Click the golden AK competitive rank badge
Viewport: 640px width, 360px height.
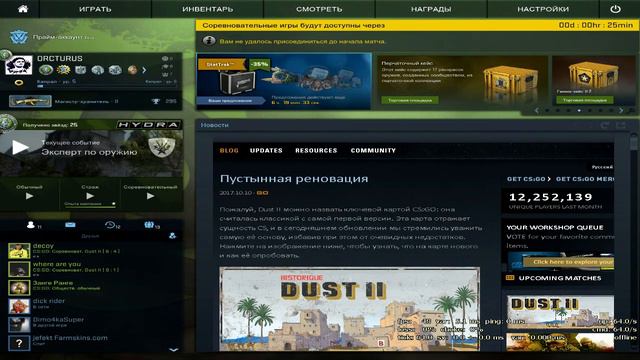[x=30, y=101]
